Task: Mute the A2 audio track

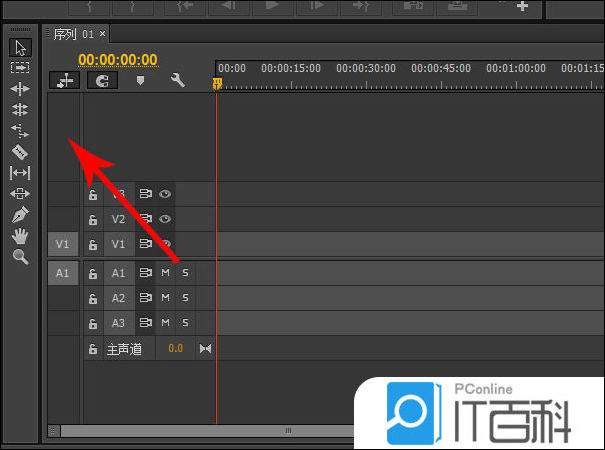Action: click(x=166, y=298)
